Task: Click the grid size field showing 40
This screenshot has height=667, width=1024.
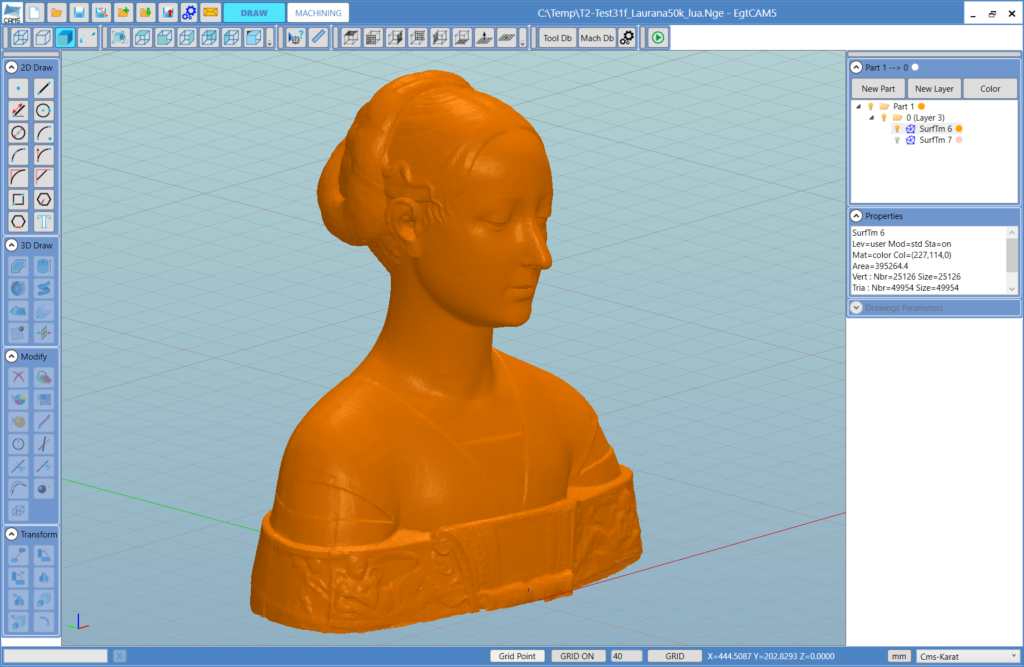Action: pos(625,656)
